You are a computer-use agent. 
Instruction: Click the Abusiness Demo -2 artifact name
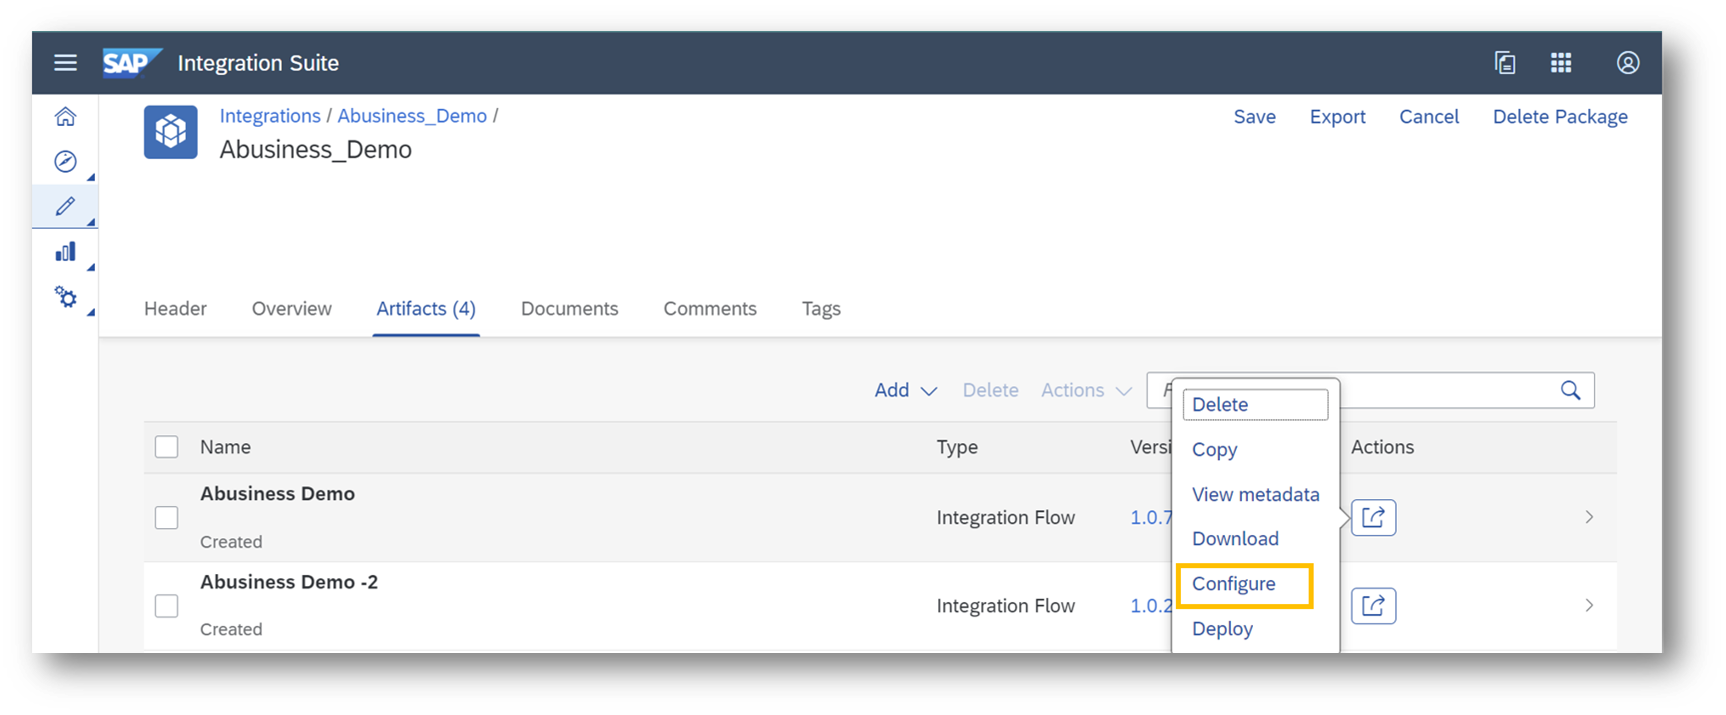point(289,582)
